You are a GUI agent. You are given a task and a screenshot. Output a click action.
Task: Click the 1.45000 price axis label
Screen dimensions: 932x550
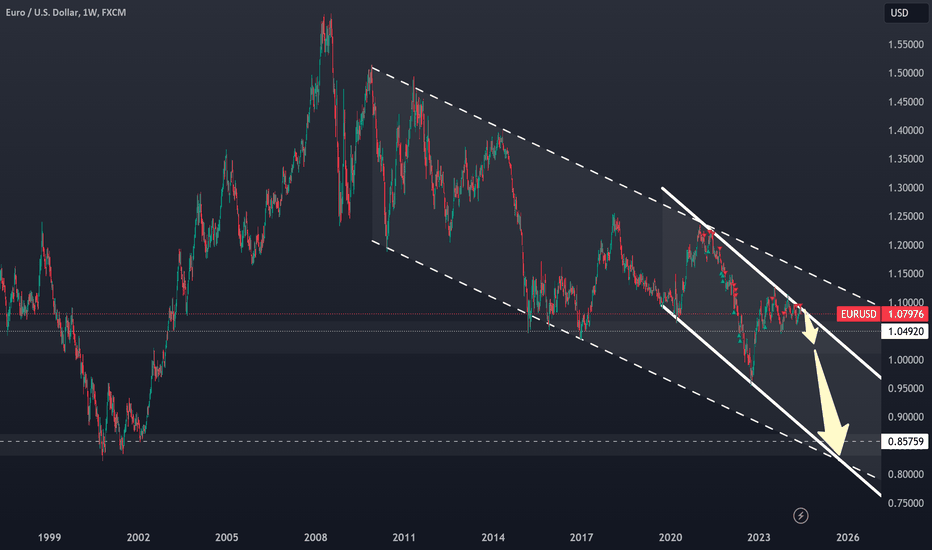click(906, 102)
